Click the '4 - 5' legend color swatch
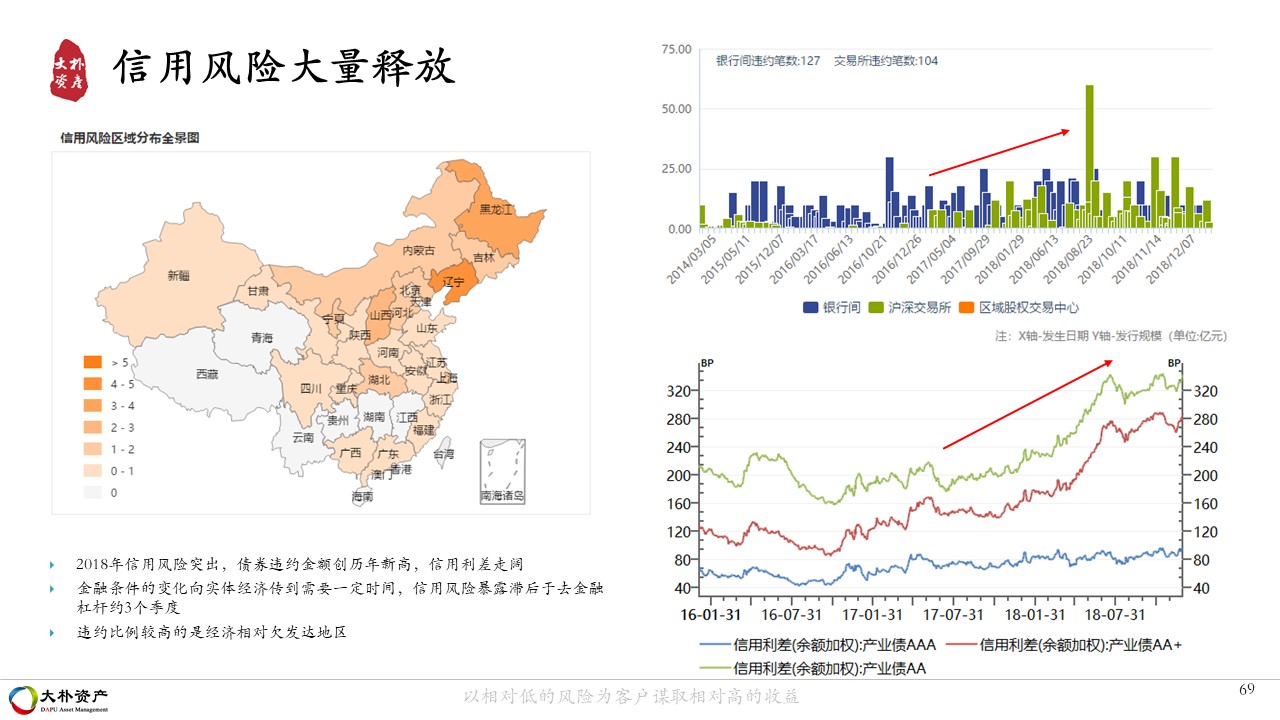This screenshot has height=720, width=1280. pos(93,384)
